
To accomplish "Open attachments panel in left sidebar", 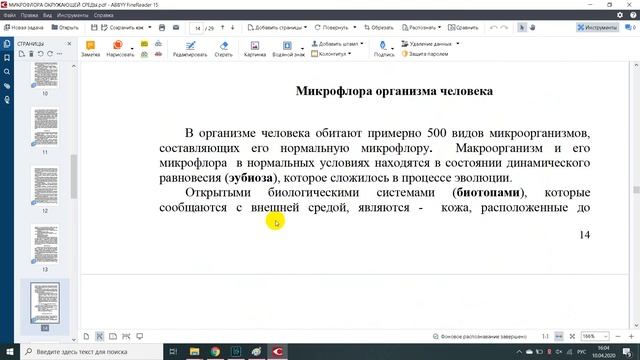I will 7,86.
